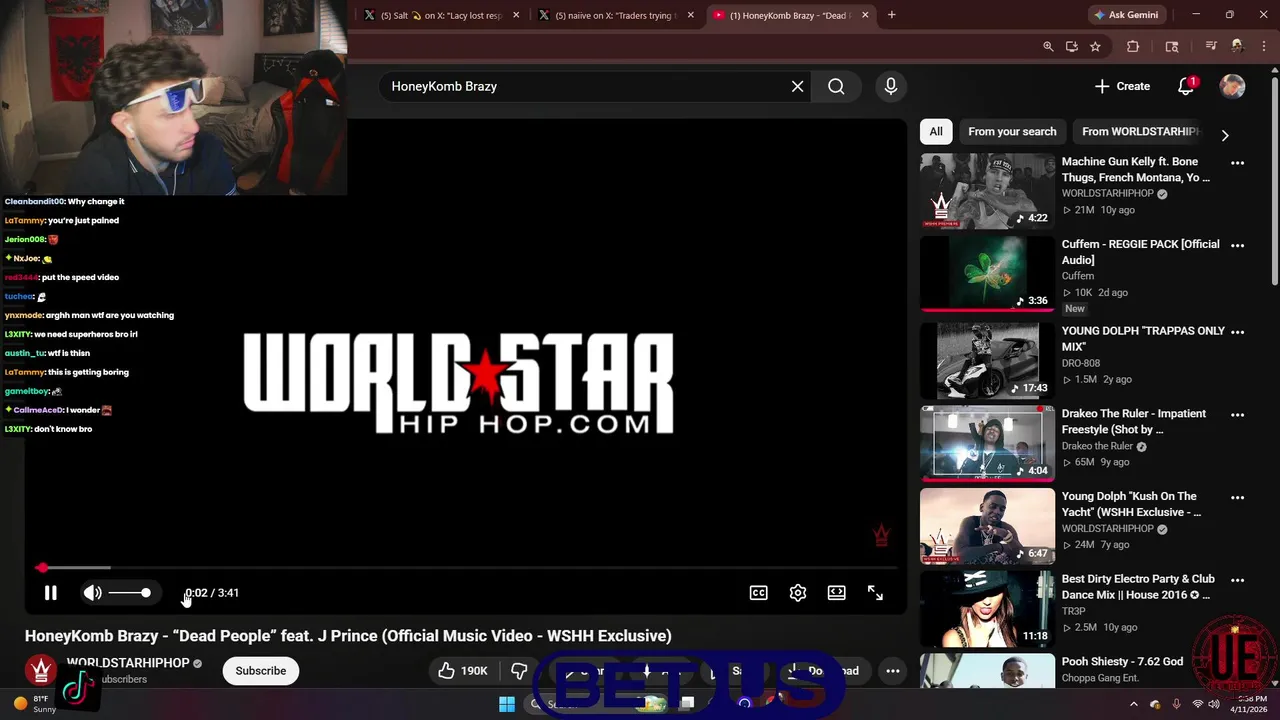Select the All filter chip
The height and width of the screenshot is (720, 1280).
[936, 131]
